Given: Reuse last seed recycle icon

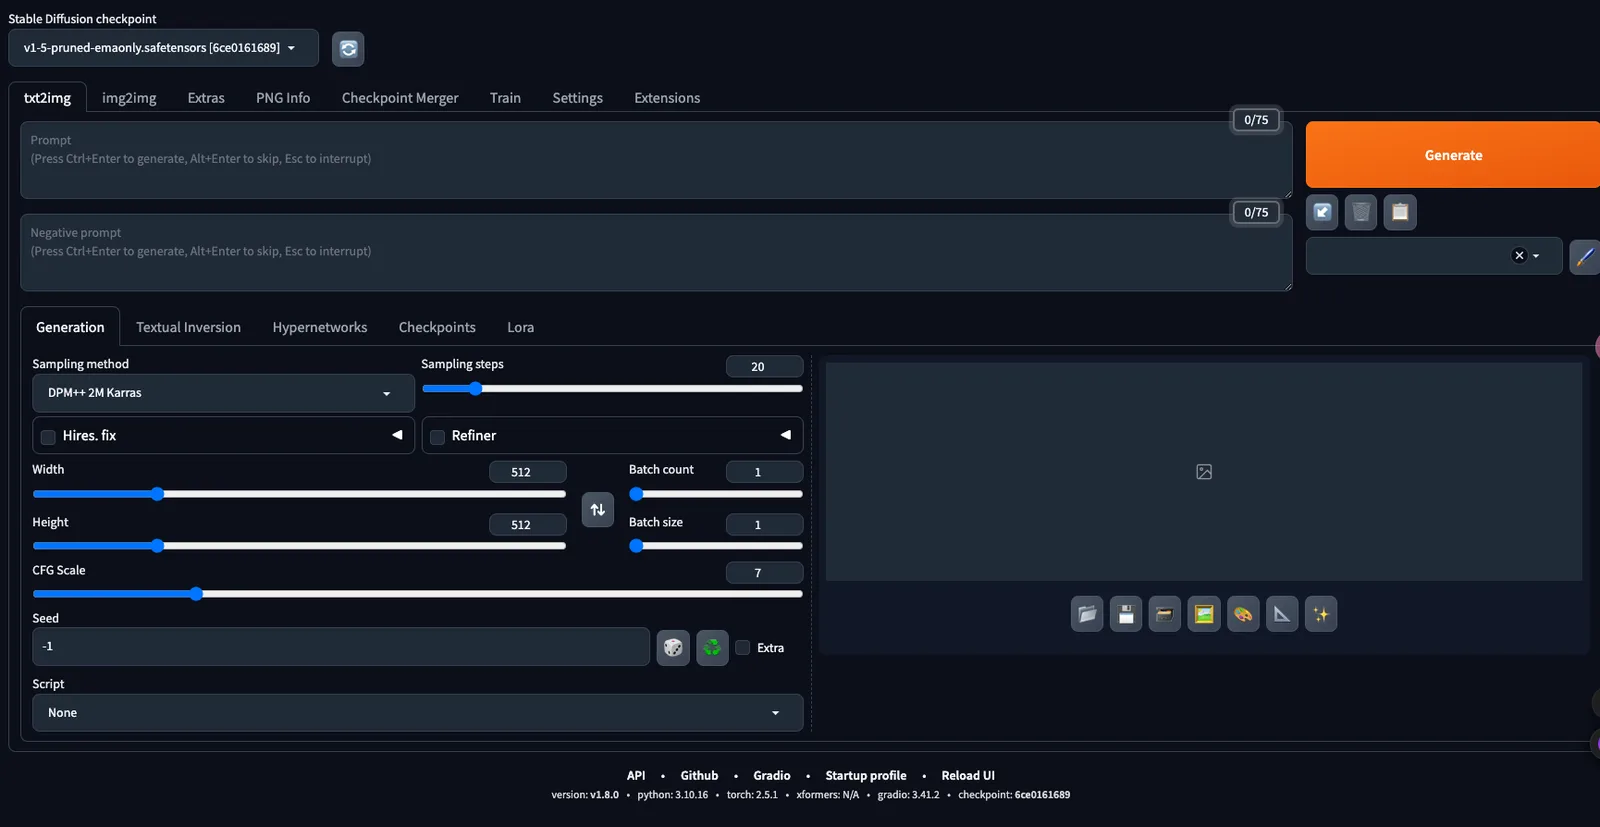Looking at the screenshot, I should (712, 648).
